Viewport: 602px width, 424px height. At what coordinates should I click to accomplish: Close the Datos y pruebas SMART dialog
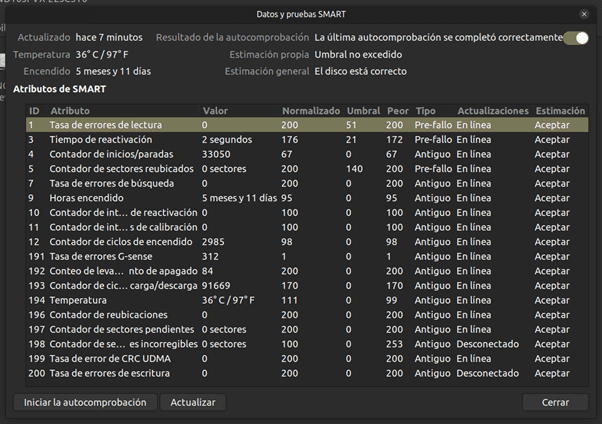coord(584,14)
